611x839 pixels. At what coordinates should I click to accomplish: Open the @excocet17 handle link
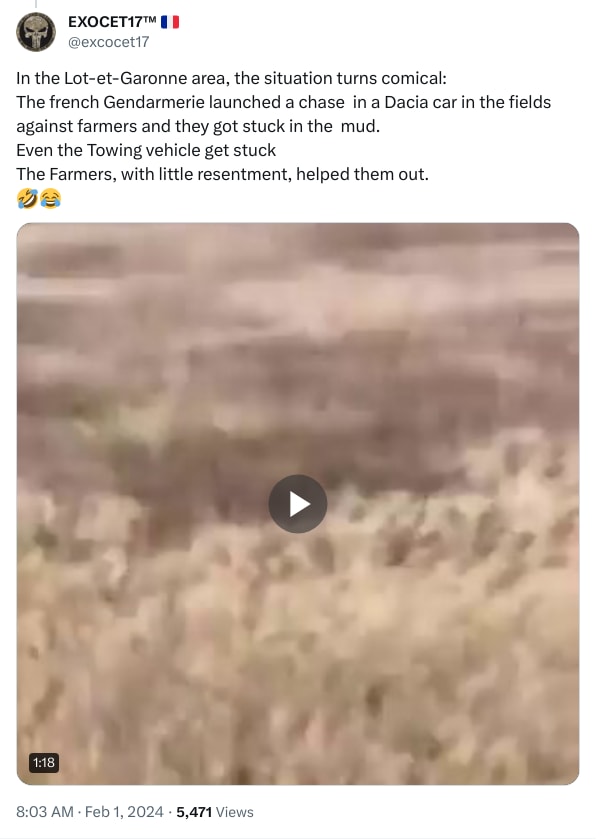109,42
